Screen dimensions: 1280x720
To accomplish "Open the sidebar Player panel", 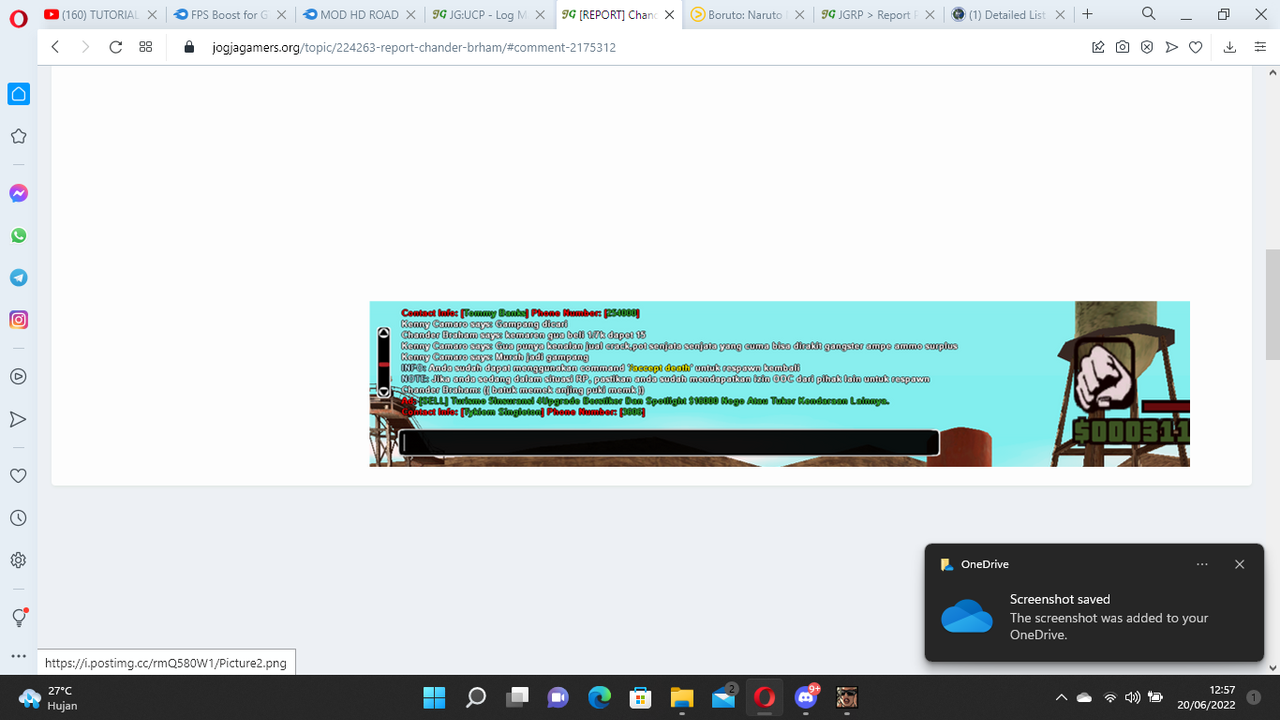I will 18,377.
